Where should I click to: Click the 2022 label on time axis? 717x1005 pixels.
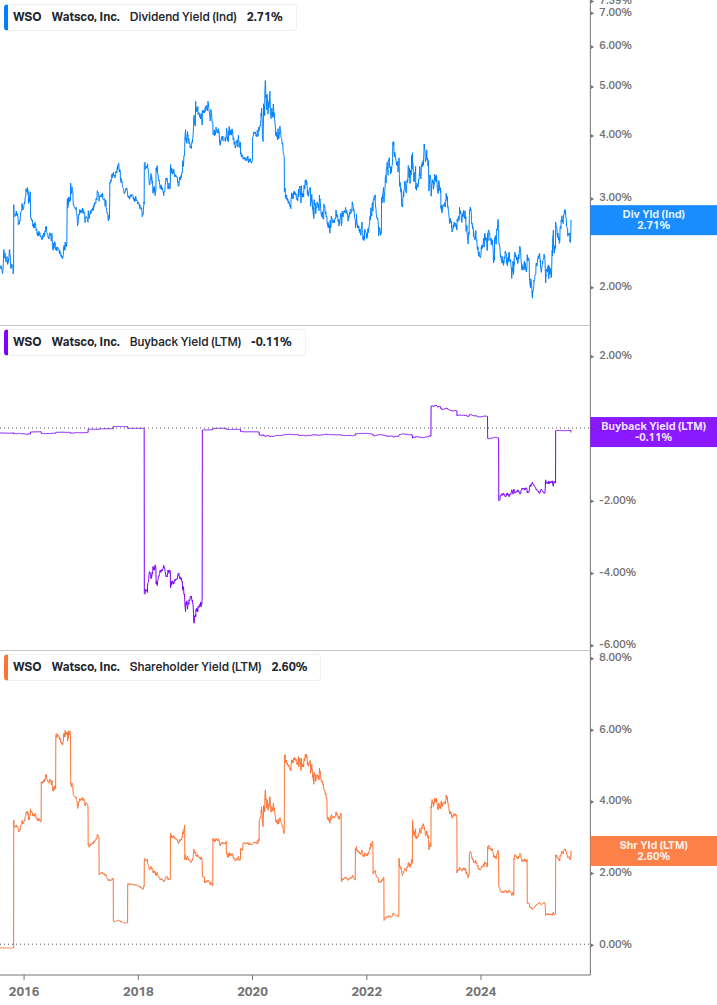point(367,992)
